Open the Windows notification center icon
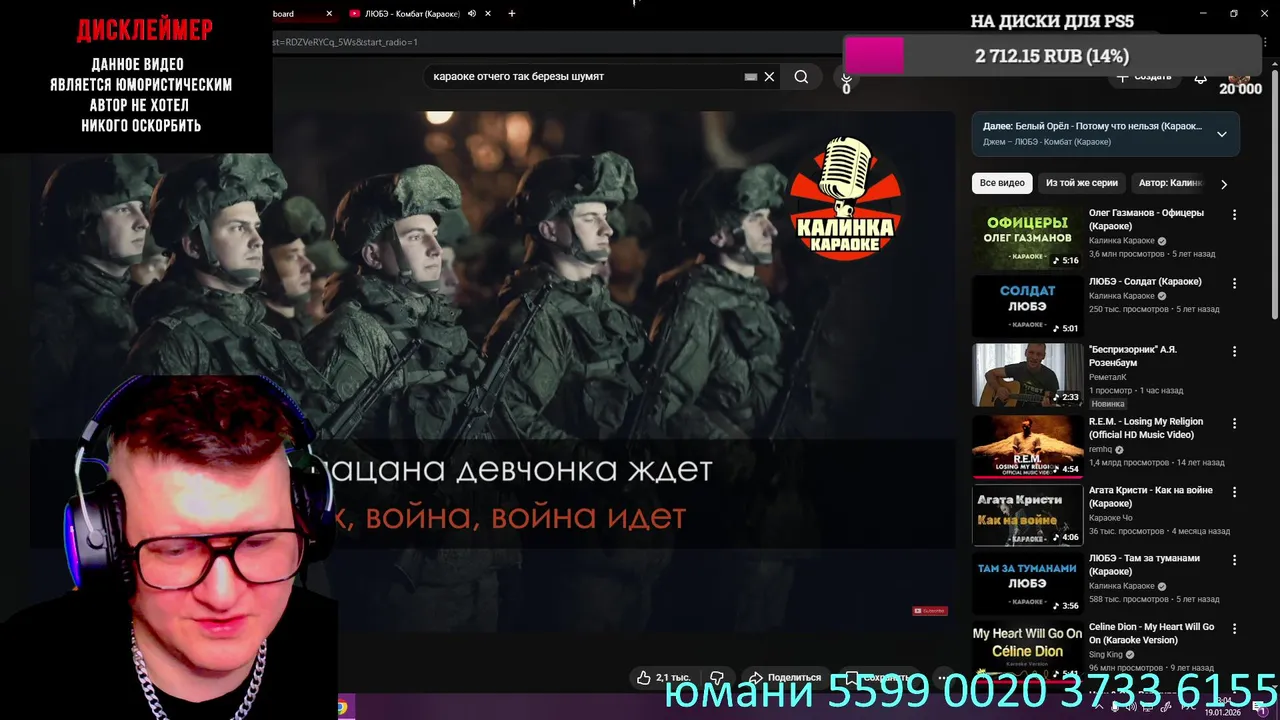This screenshot has width=1280, height=720. 1262,708
